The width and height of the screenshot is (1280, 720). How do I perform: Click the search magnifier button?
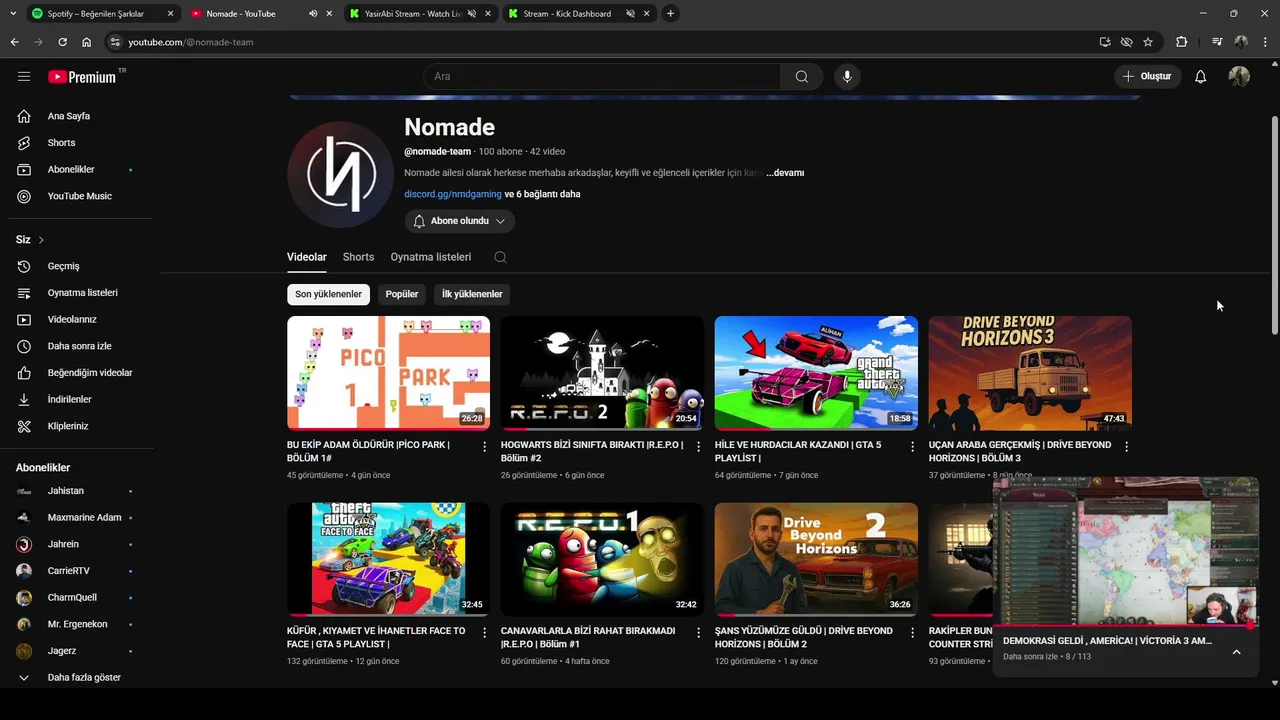[x=802, y=77]
